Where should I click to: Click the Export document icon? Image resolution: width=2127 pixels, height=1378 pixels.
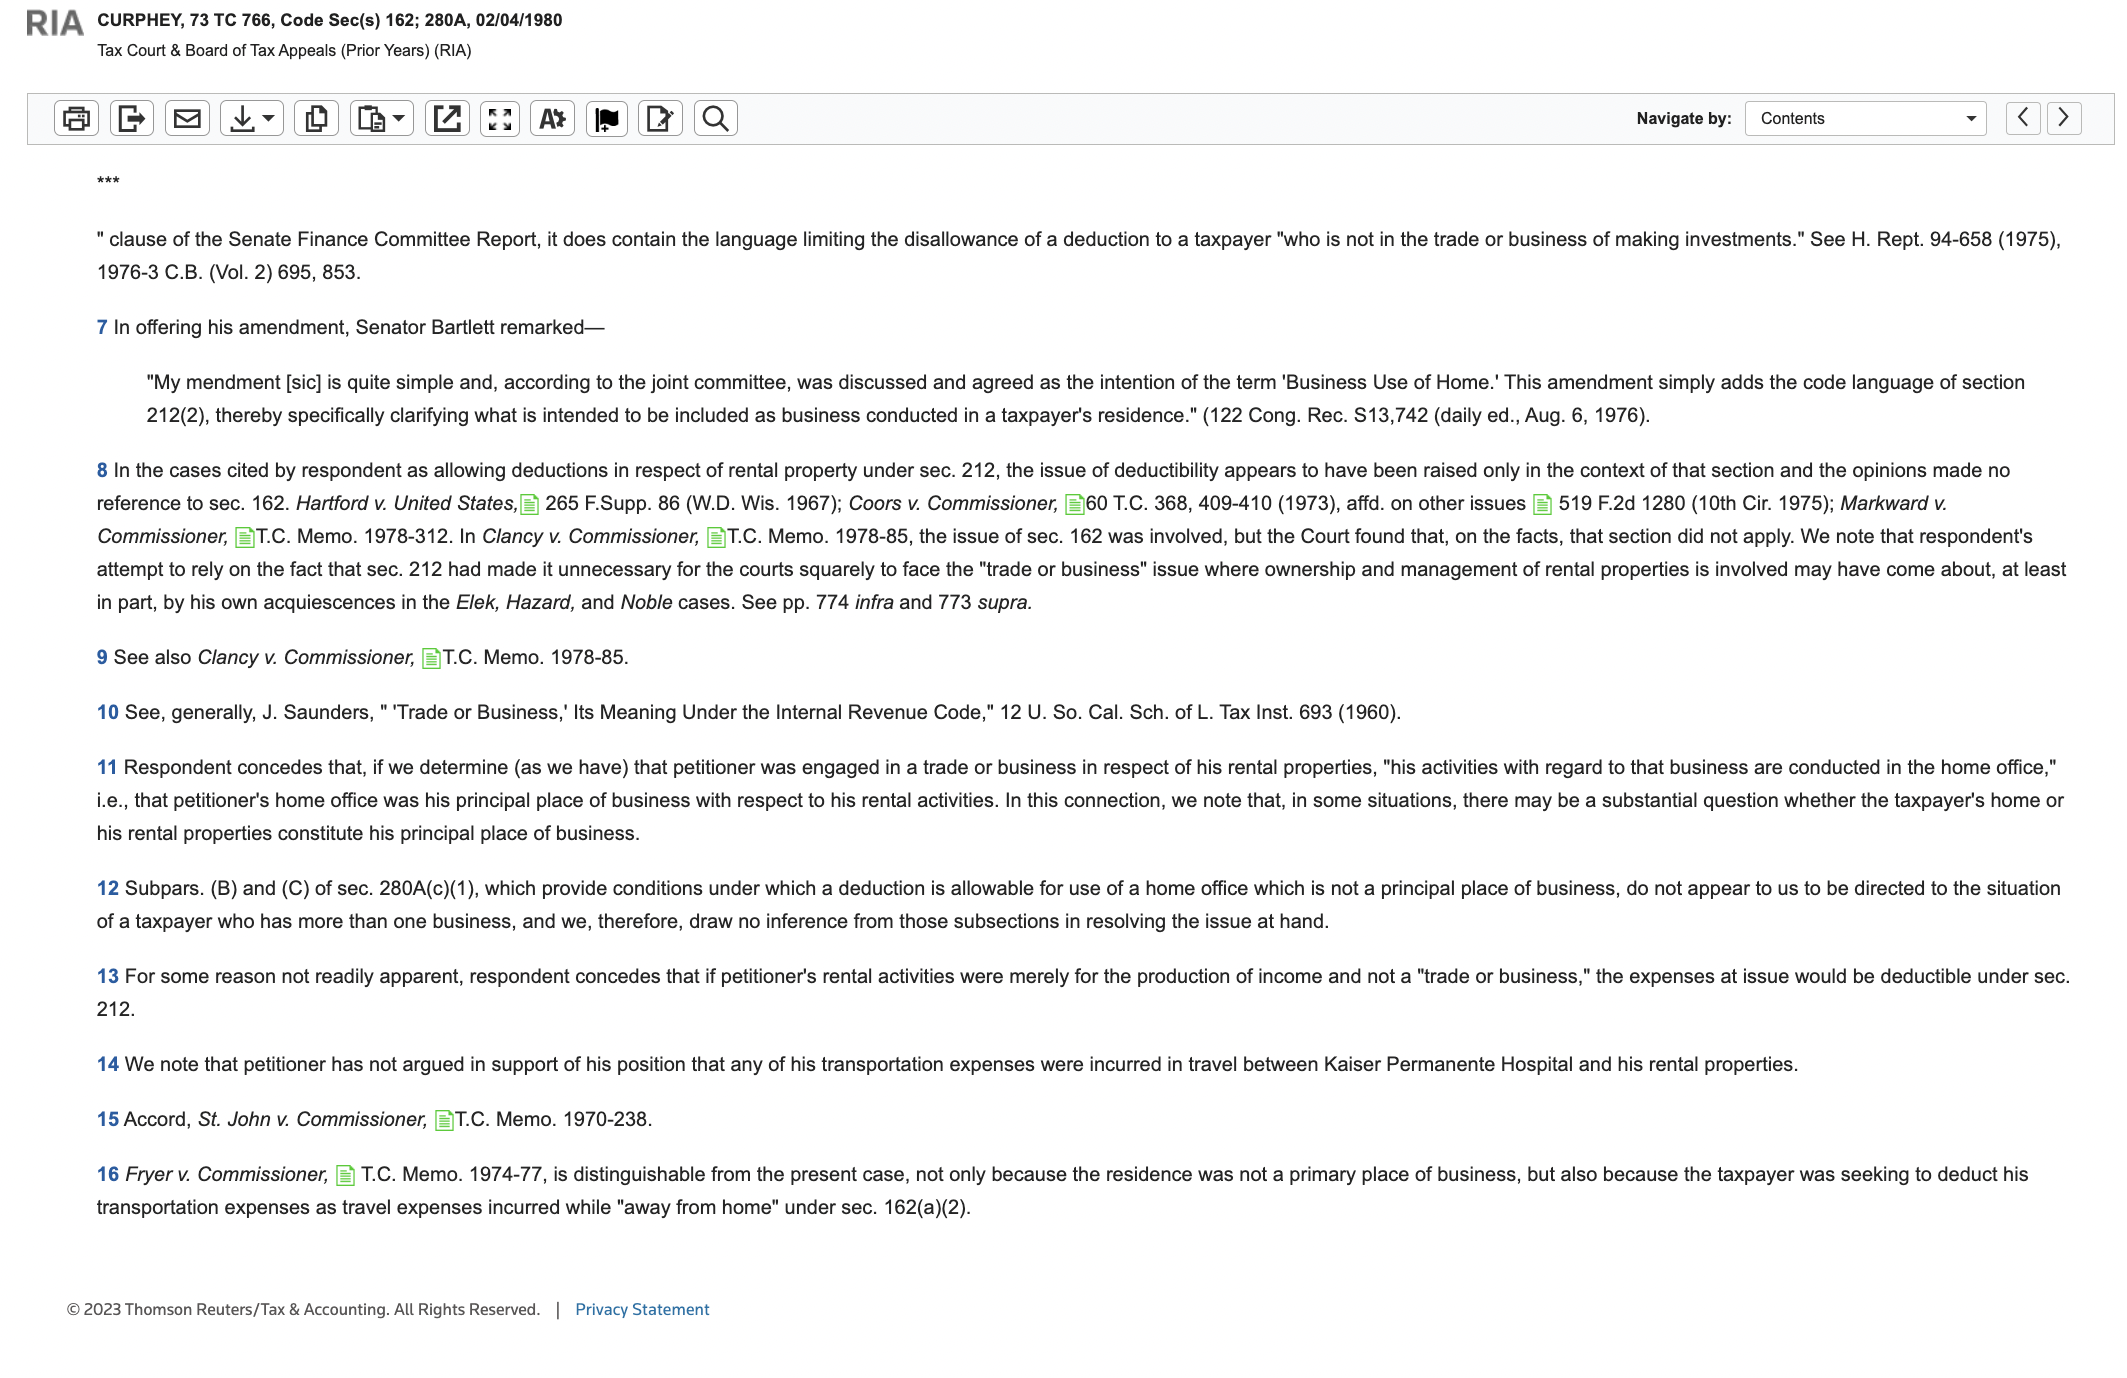[x=131, y=119]
